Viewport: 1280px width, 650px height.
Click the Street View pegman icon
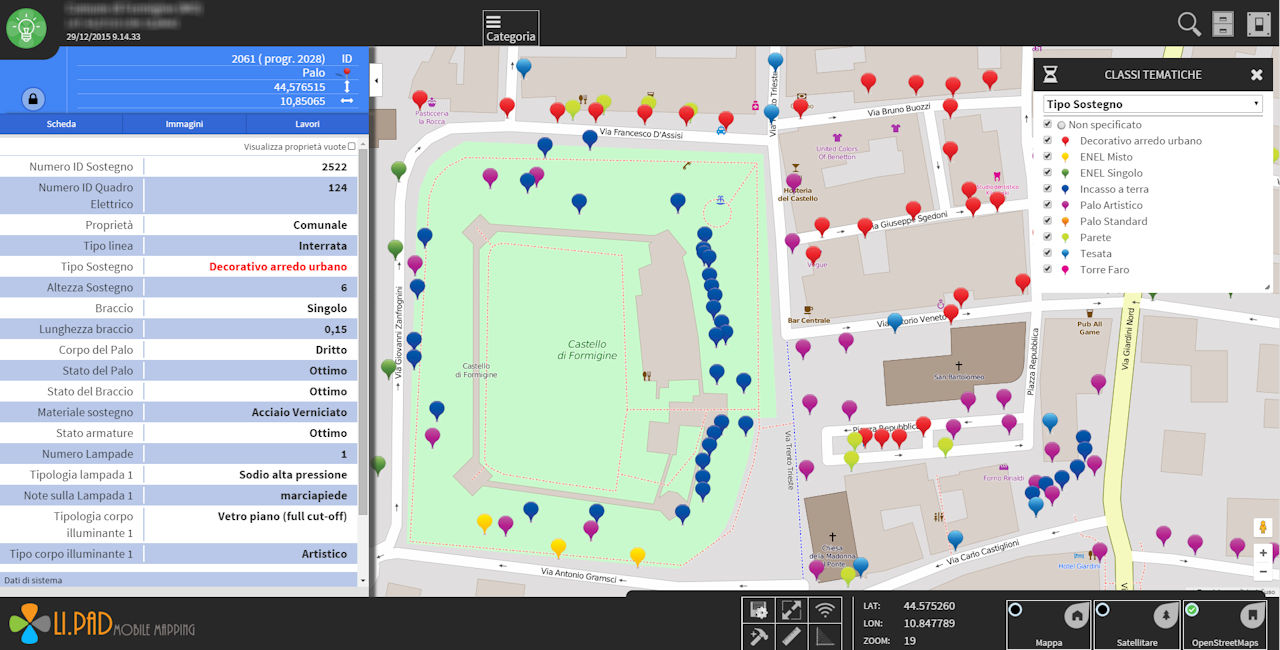1263,527
